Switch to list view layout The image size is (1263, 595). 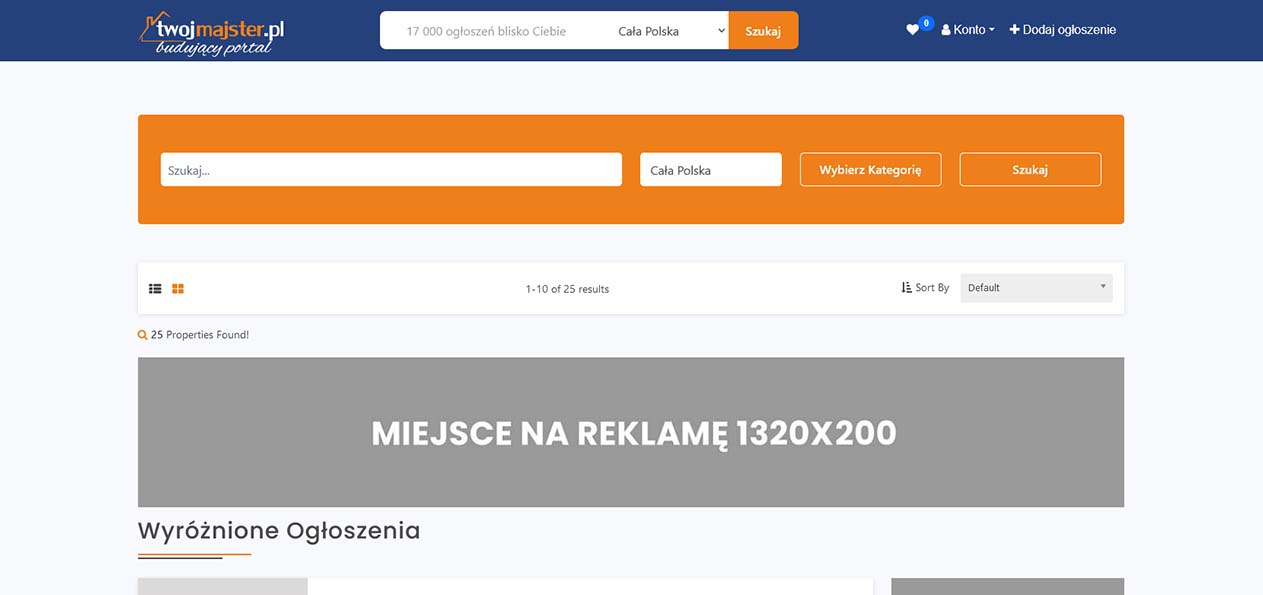click(155, 289)
